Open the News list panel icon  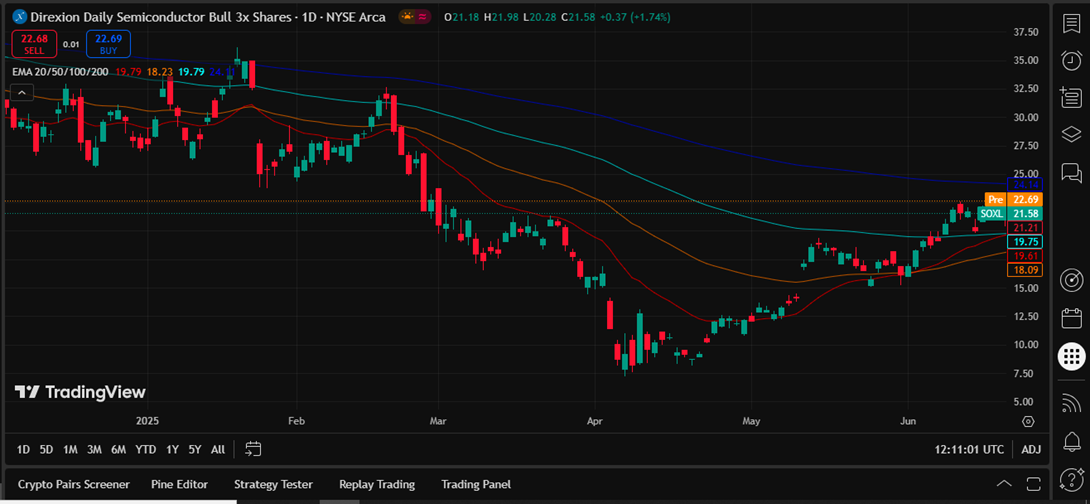click(x=1071, y=97)
